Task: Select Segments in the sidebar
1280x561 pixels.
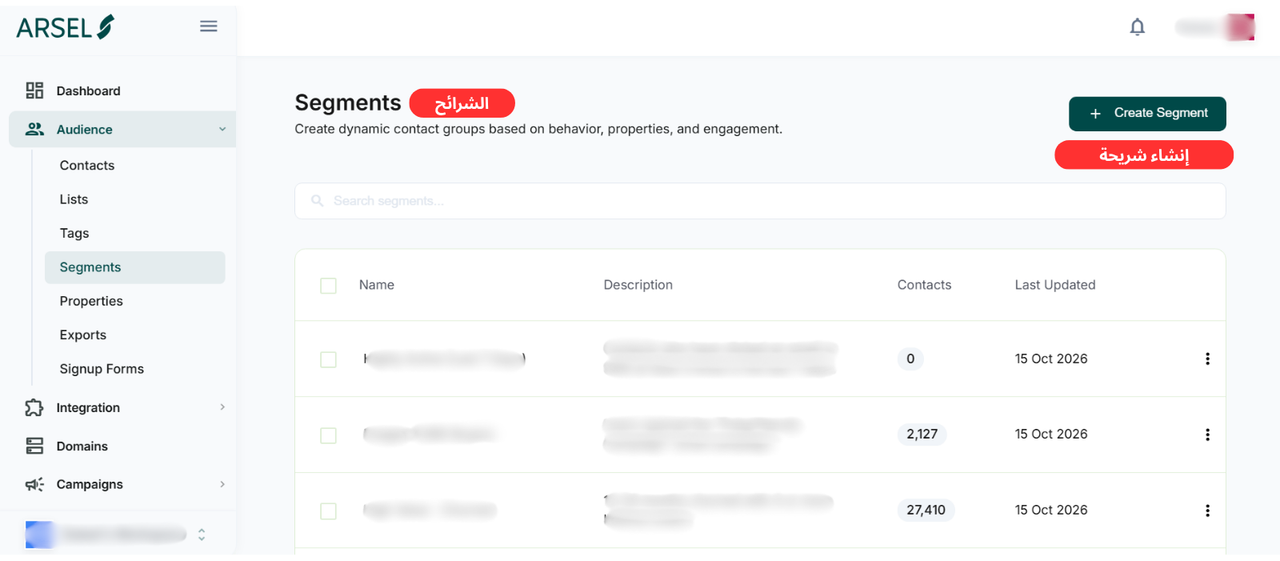Action: (135, 267)
